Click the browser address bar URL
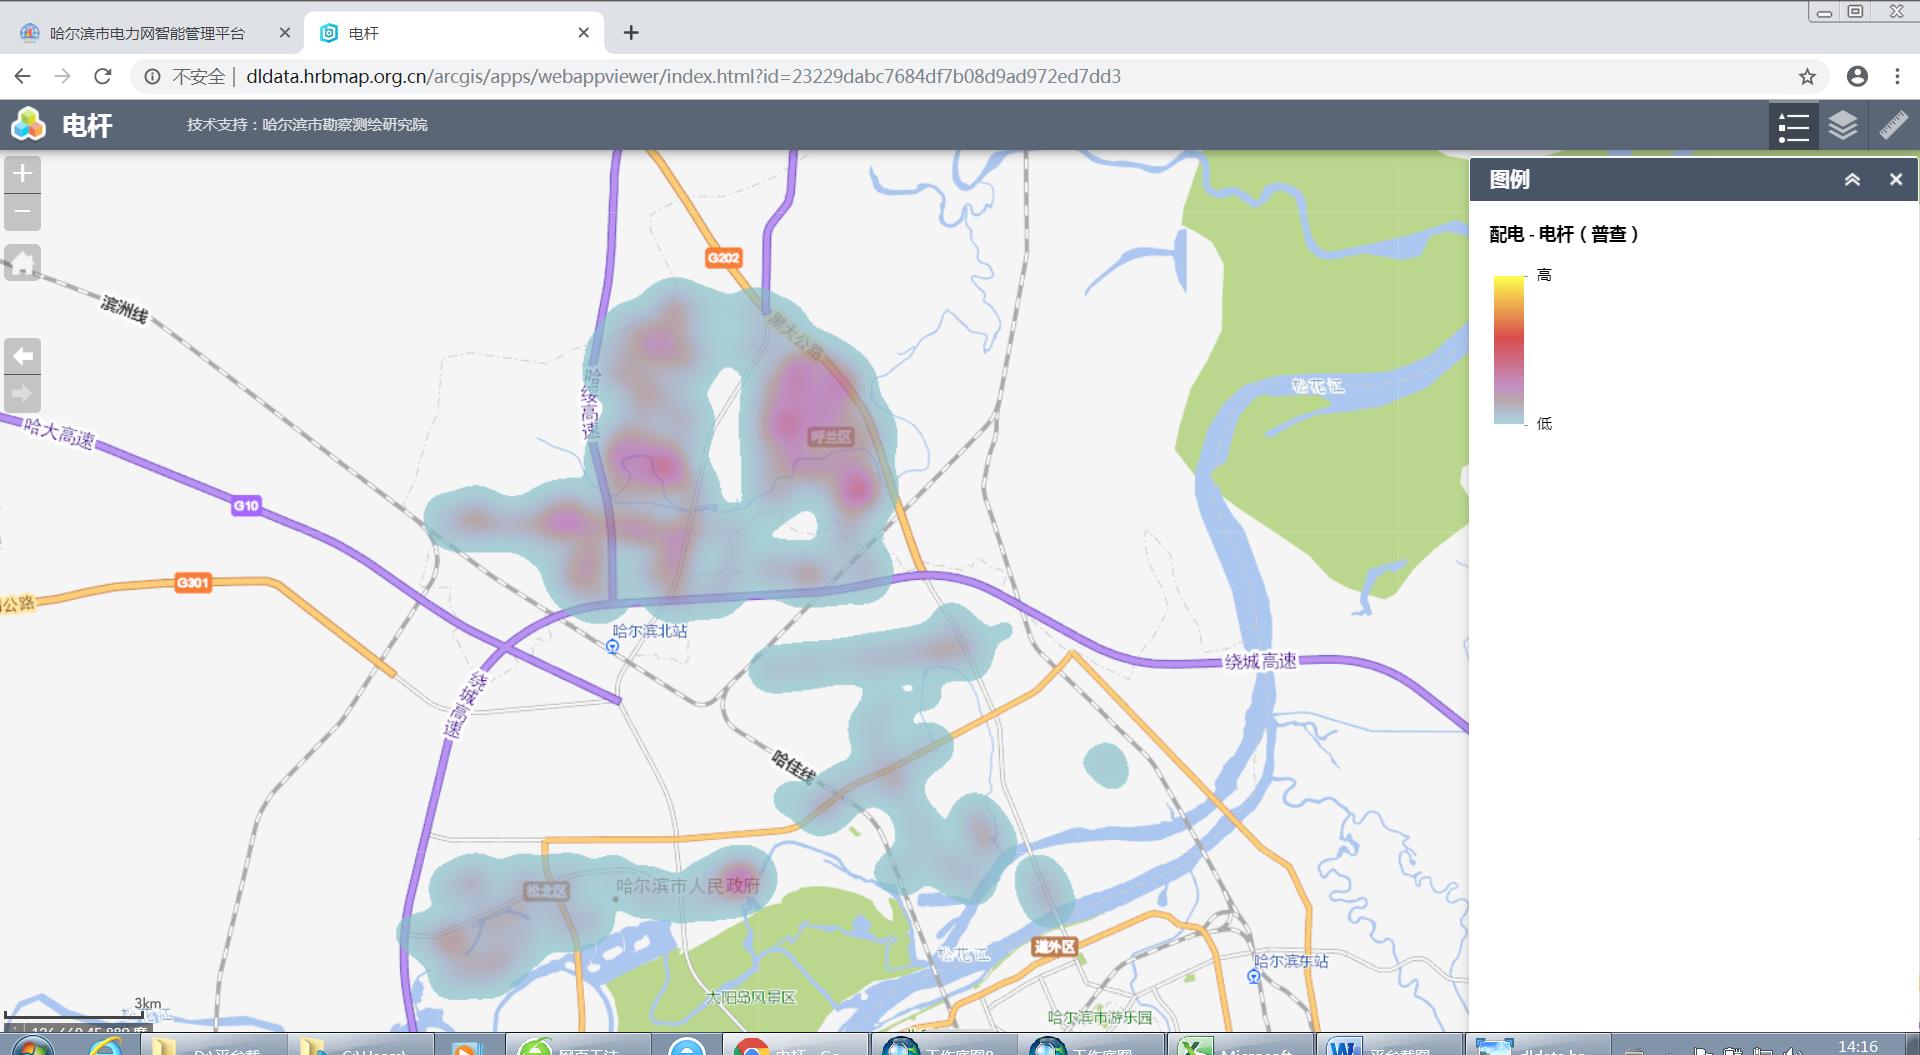Image resolution: width=1920 pixels, height=1055 pixels. point(683,76)
